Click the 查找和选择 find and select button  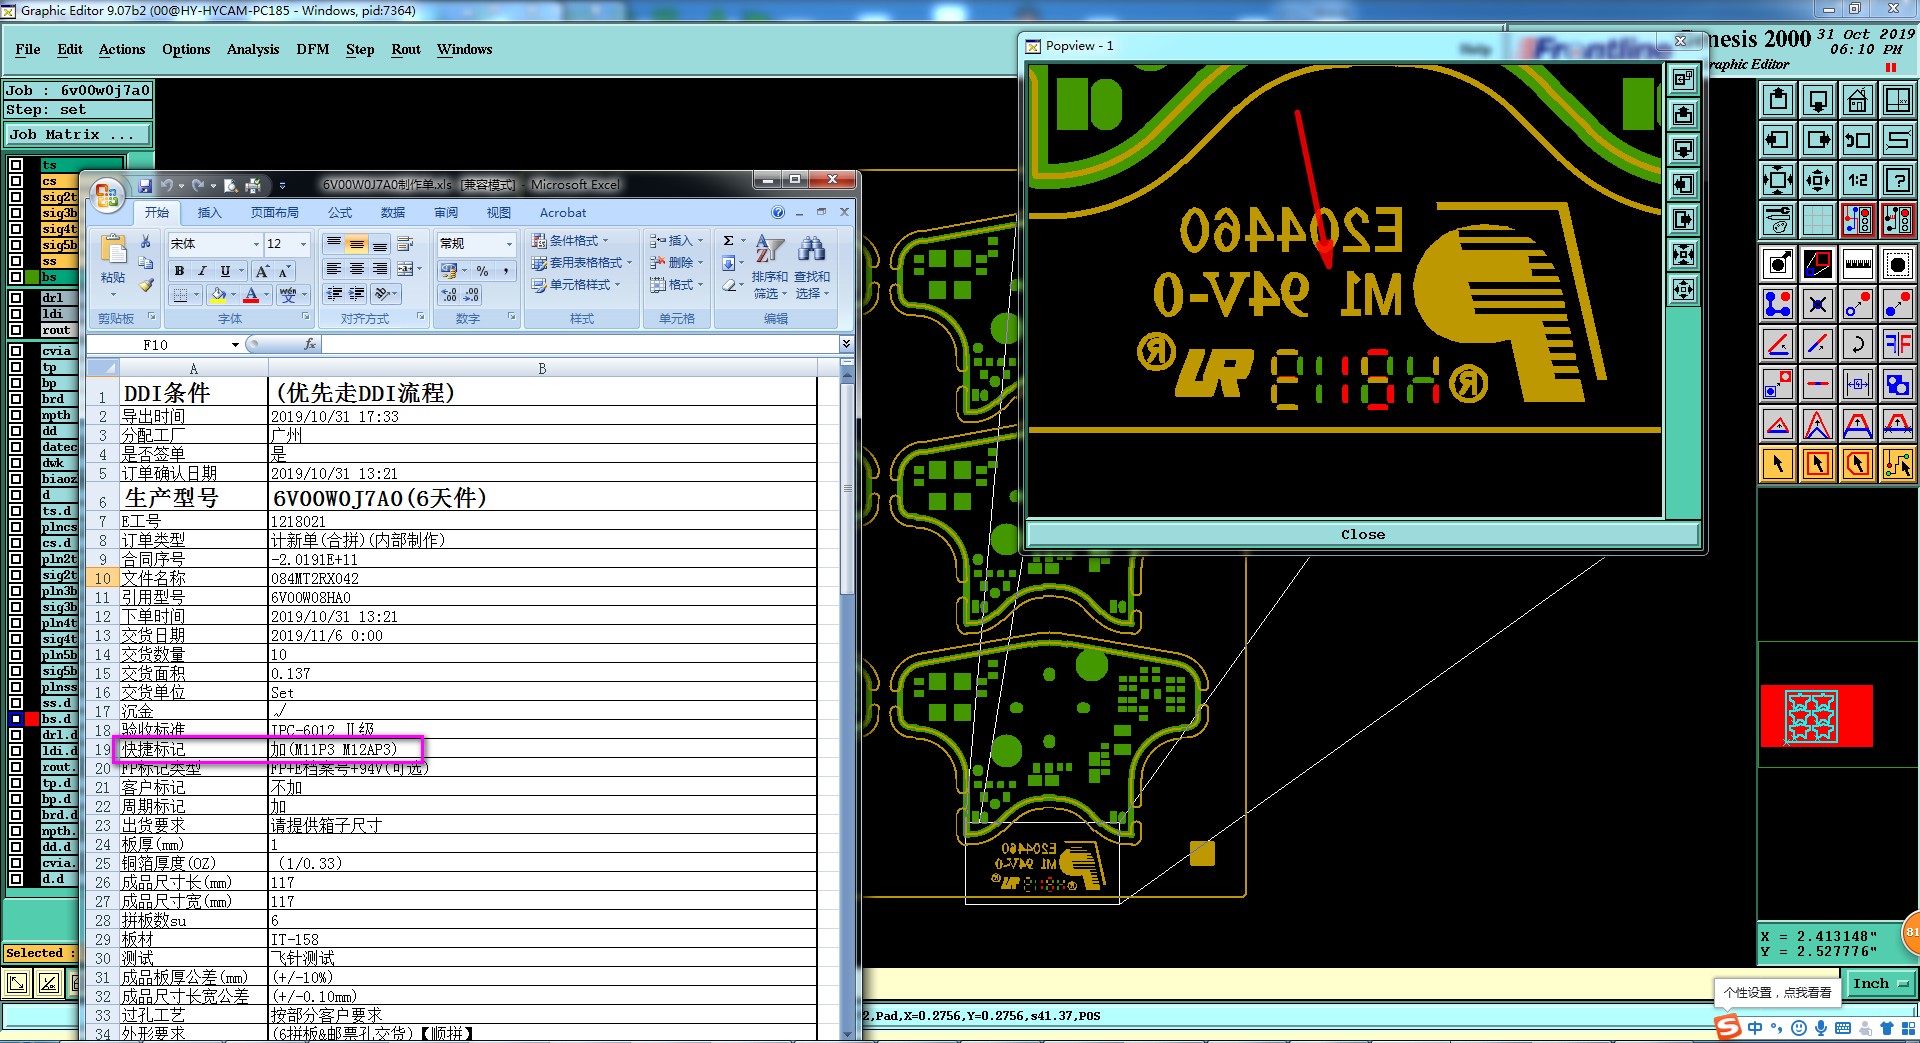click(x=811, y=268)
